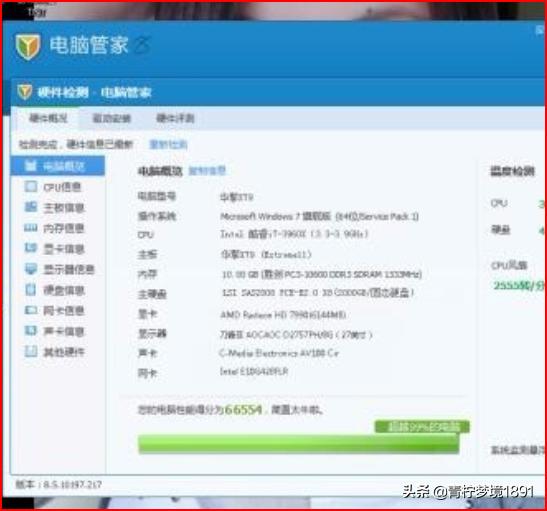This screenshot has width=547, height=511.
Task: Open 显示器信息 via its monitor icon
Action: [31, 269]
